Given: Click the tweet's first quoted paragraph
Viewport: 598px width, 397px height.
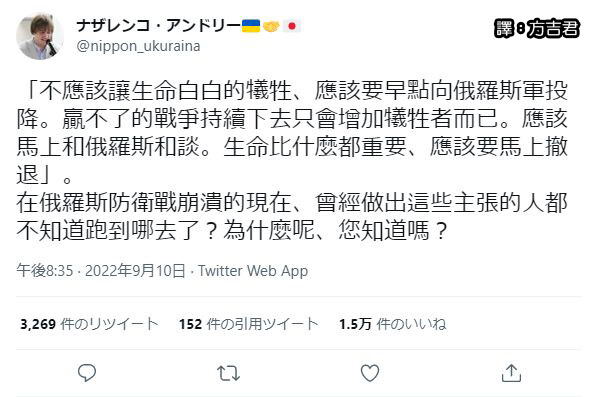Looking at the screenshot, I should 292,133.
